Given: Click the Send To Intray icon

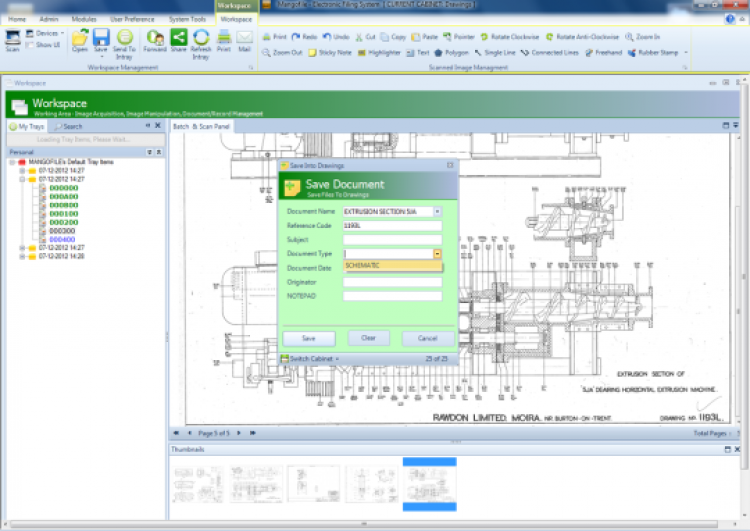Looking at the screenshot, I should click(x=124, y=39).
